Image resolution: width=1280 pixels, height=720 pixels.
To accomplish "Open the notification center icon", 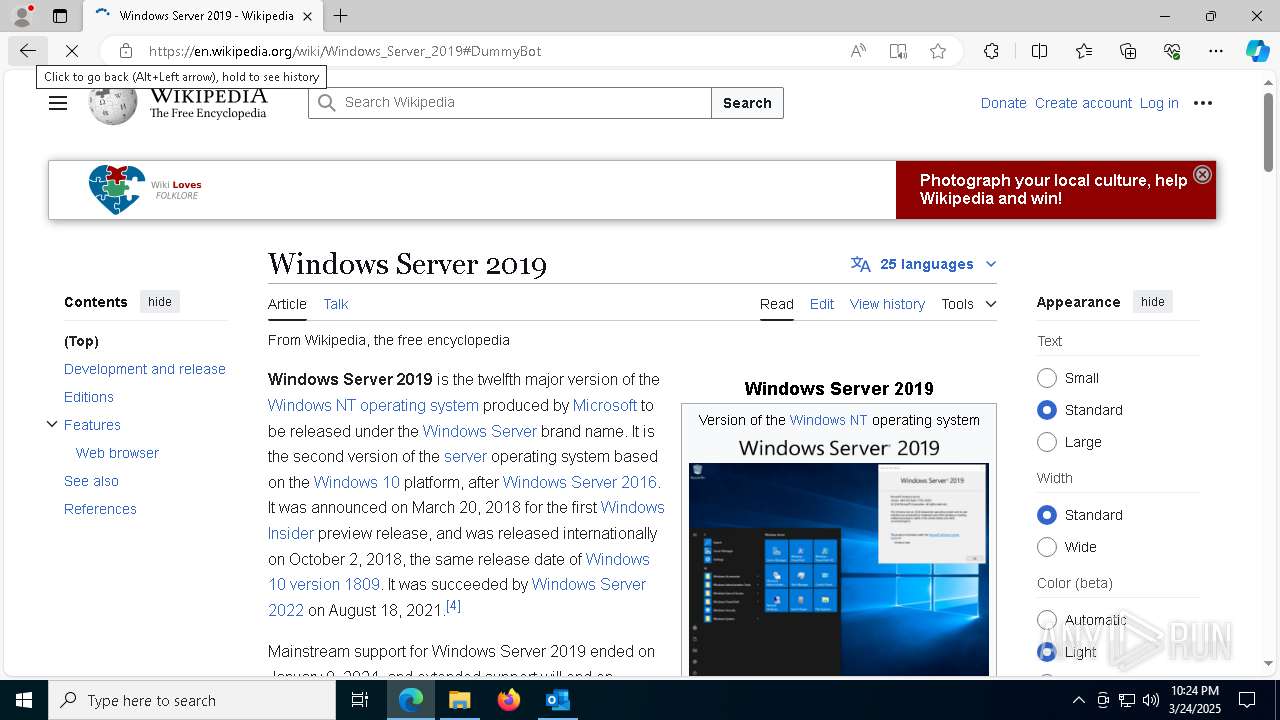I will [x=1247, y=700].
